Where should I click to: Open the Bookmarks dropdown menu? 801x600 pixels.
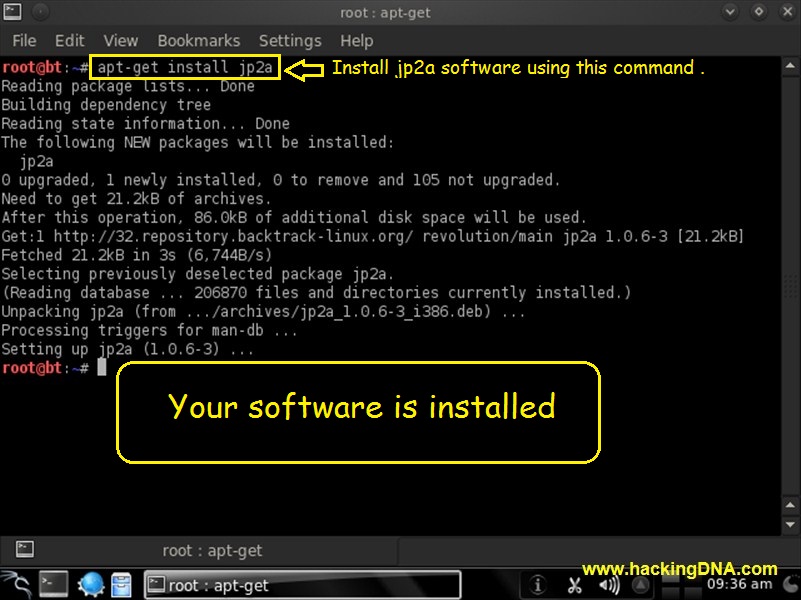(198, 40)
